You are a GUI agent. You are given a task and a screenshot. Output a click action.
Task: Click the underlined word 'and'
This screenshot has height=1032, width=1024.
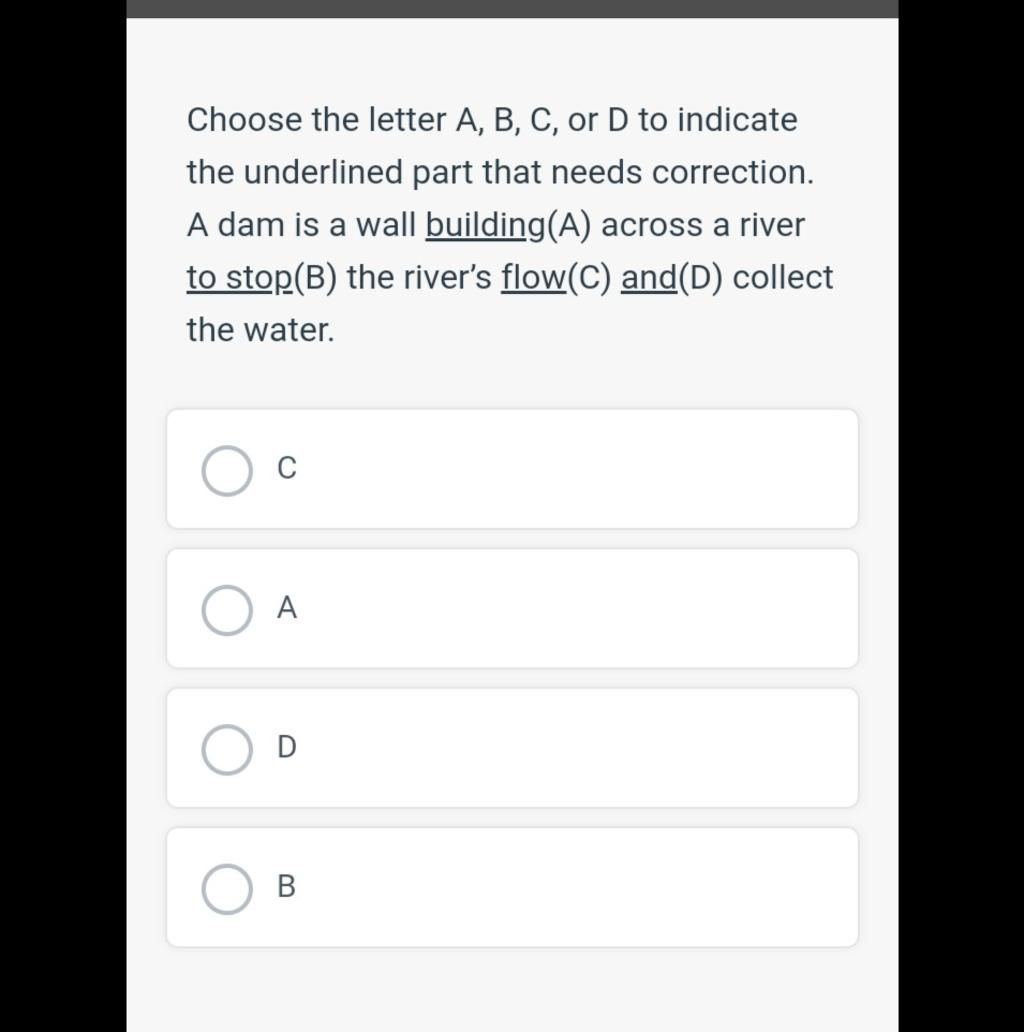pyautogui.click(x=648, y=278)
